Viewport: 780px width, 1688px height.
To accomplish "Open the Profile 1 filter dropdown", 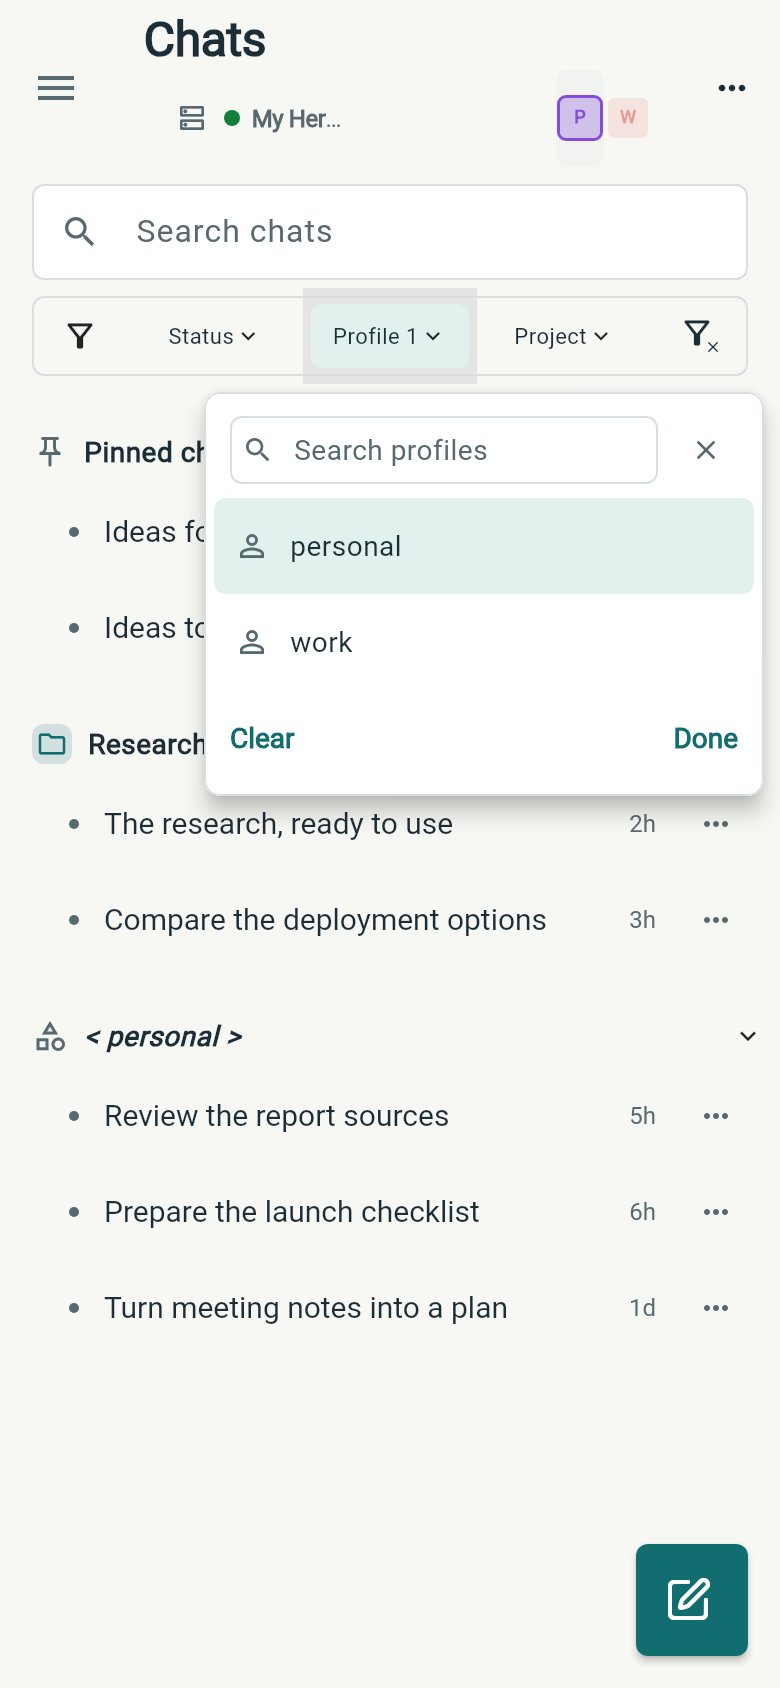I will [389, 336].
